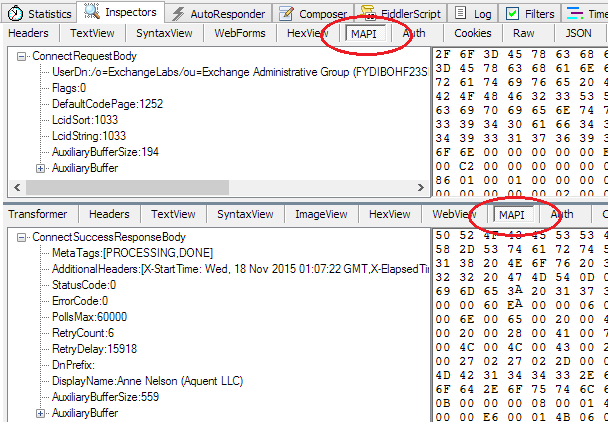Select LcidString:1033 row
This screenshot has width=608, height=422.
89,136
